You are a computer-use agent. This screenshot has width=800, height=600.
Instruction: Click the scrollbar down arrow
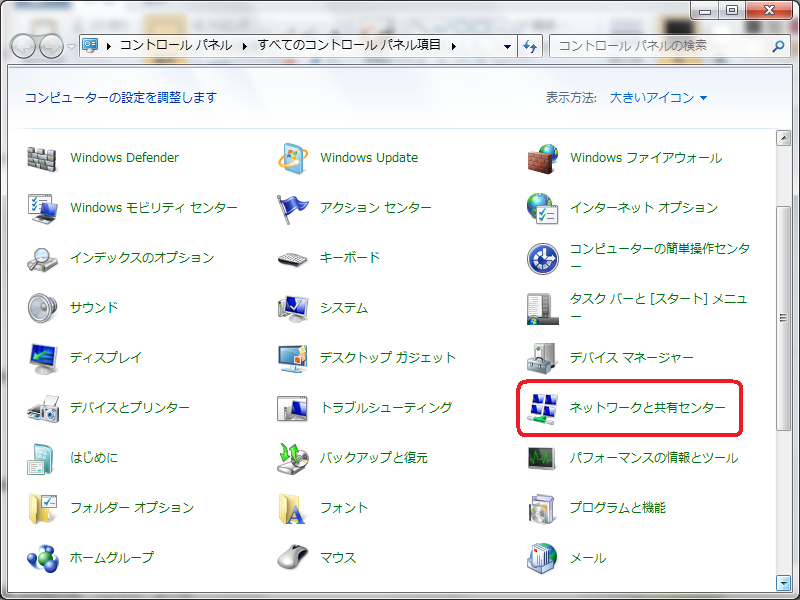point(783,582)
